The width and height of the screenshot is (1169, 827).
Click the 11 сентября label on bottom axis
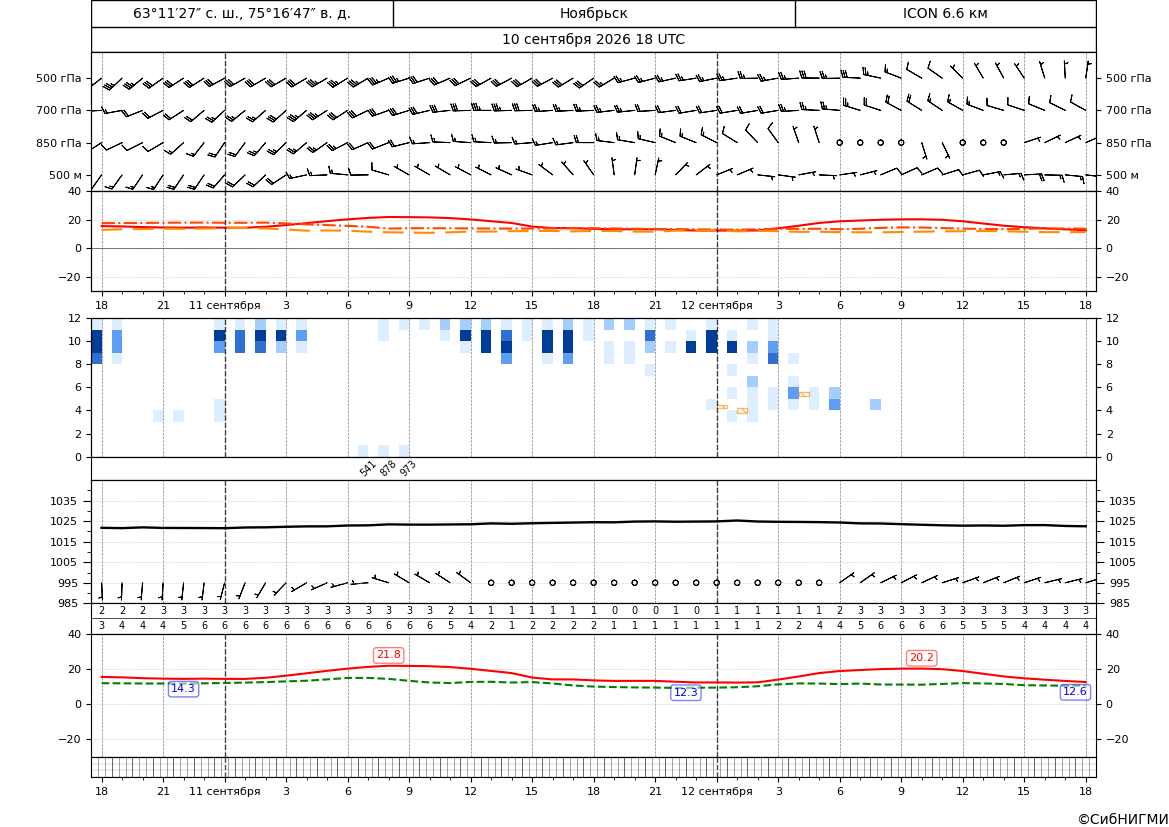click(x=224, y=791)
